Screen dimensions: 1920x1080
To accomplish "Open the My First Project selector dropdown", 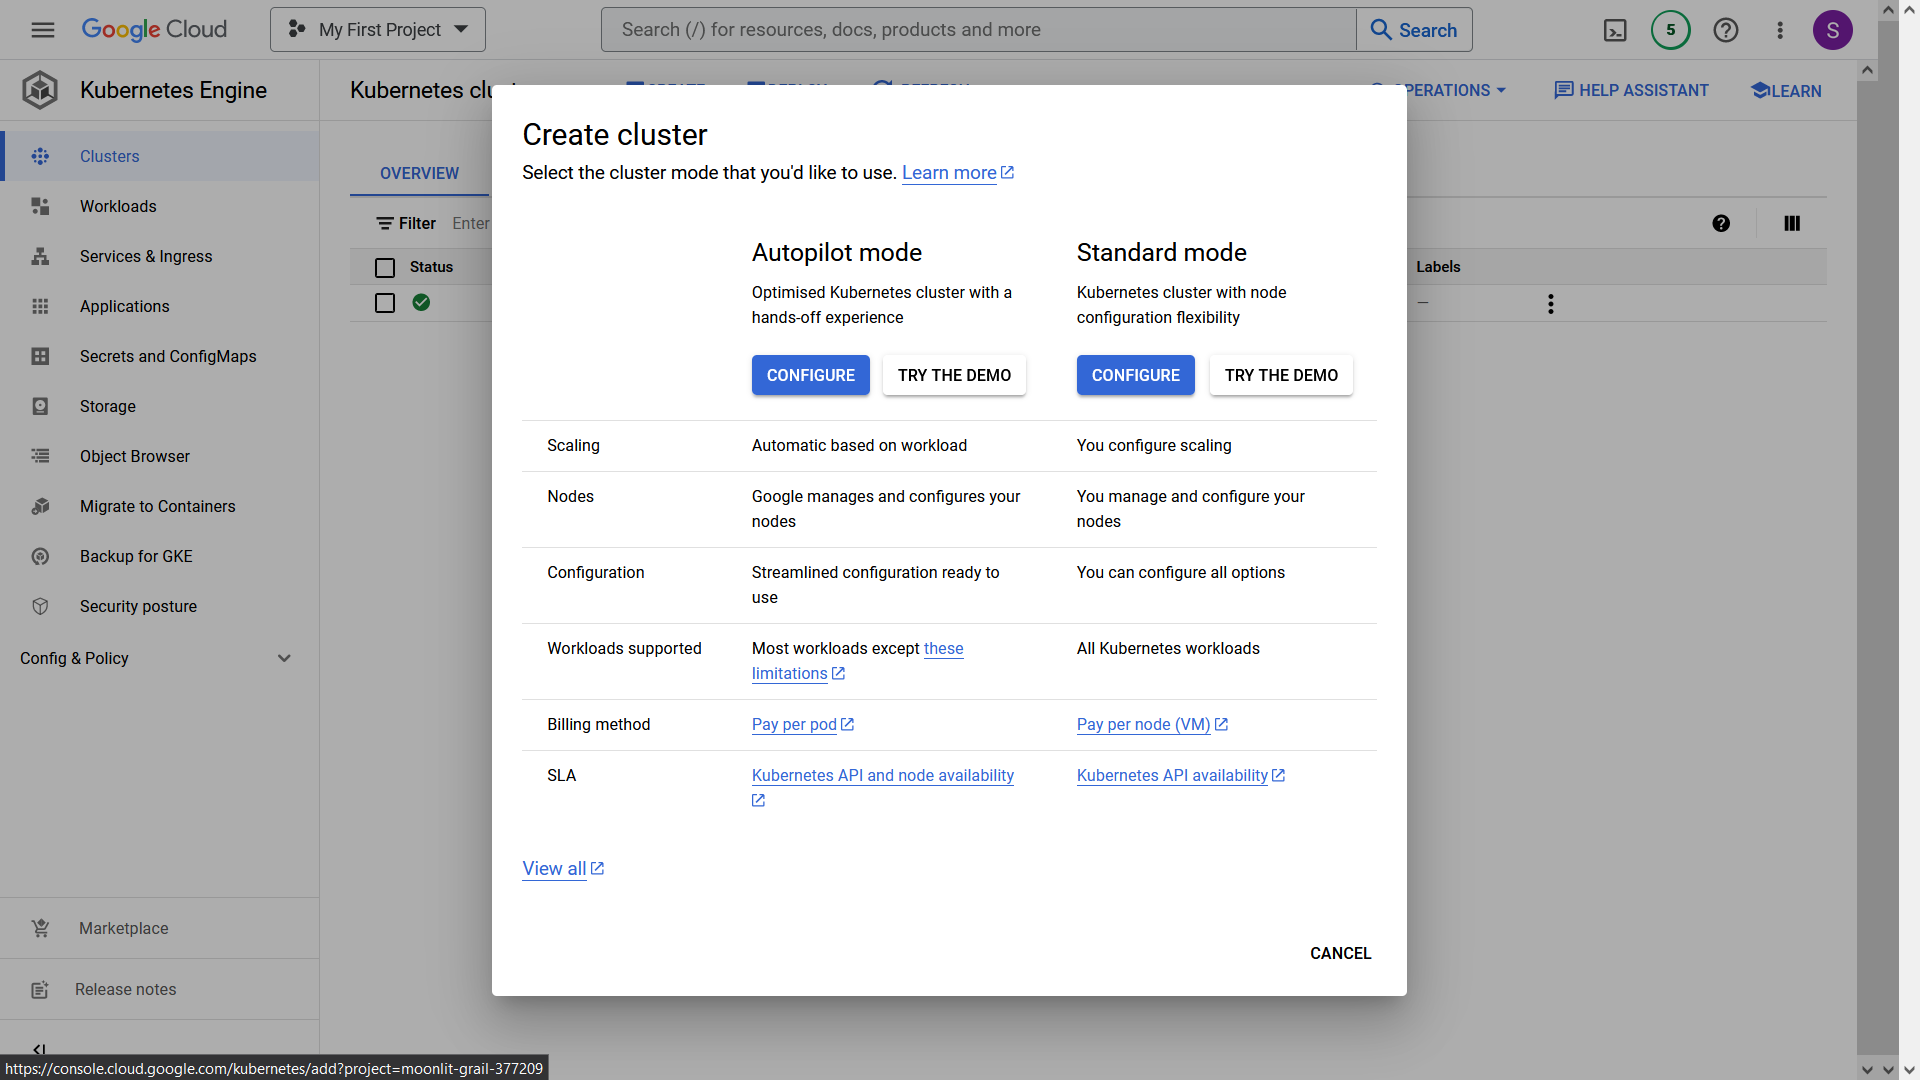I will click(x=378, y=30).
